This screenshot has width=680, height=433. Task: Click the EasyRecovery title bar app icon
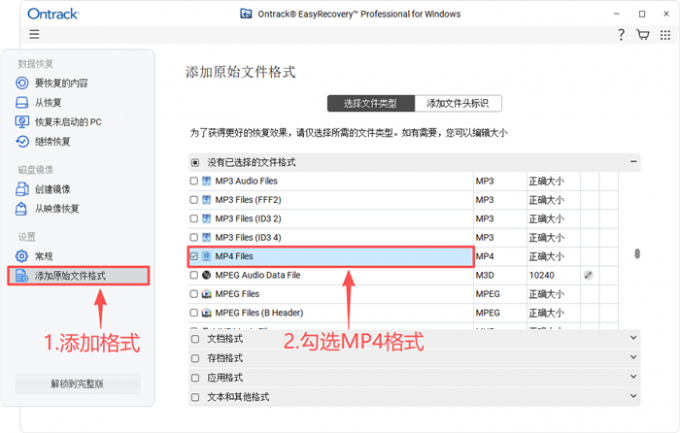click(x=246, y=14)
